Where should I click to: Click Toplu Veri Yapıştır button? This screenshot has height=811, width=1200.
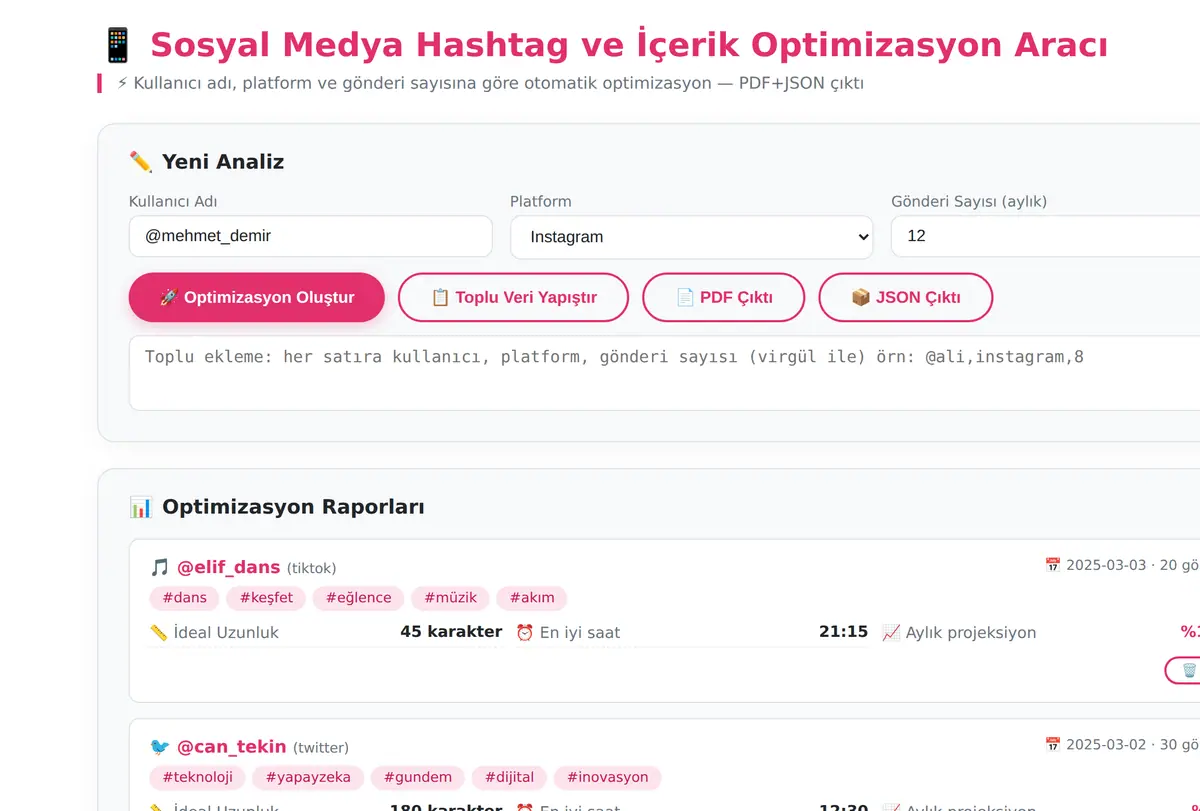(x=513, y=297)
